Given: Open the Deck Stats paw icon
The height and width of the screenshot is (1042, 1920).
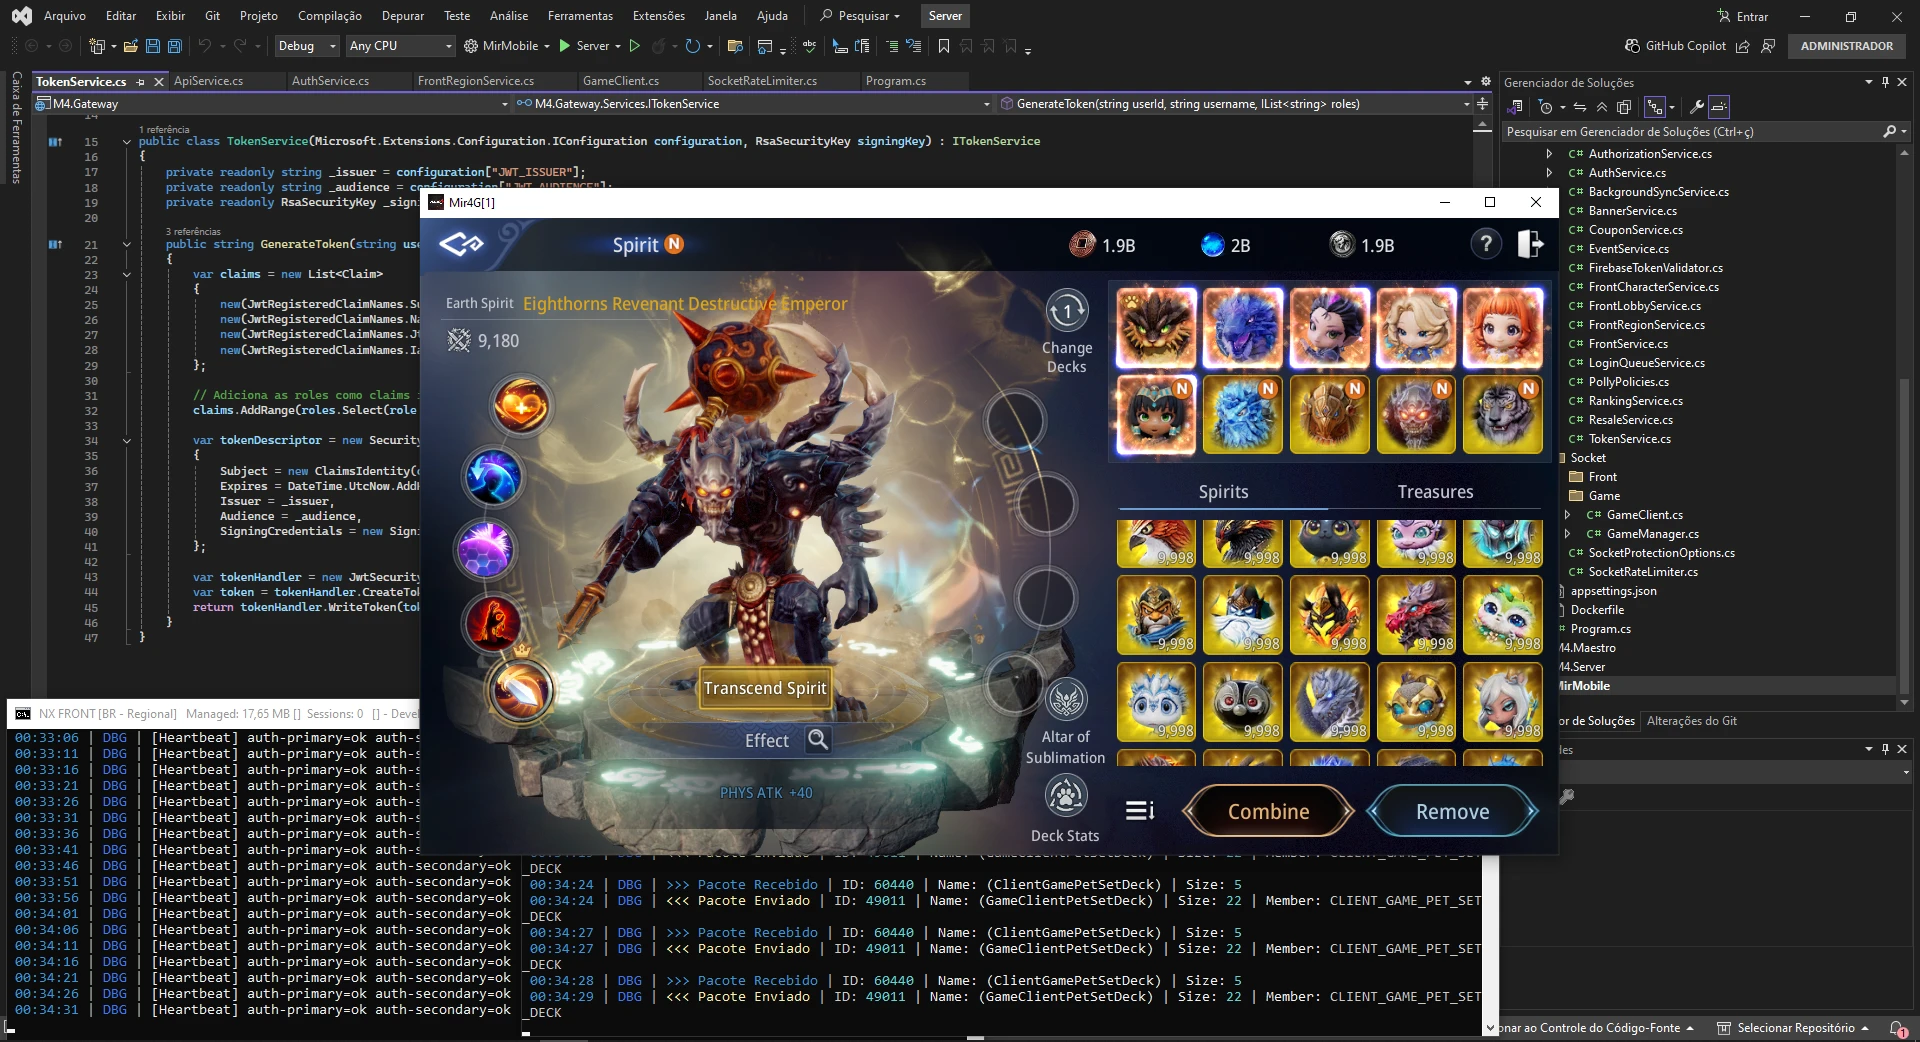Looking at the screenshot, I should (1066, 796).
